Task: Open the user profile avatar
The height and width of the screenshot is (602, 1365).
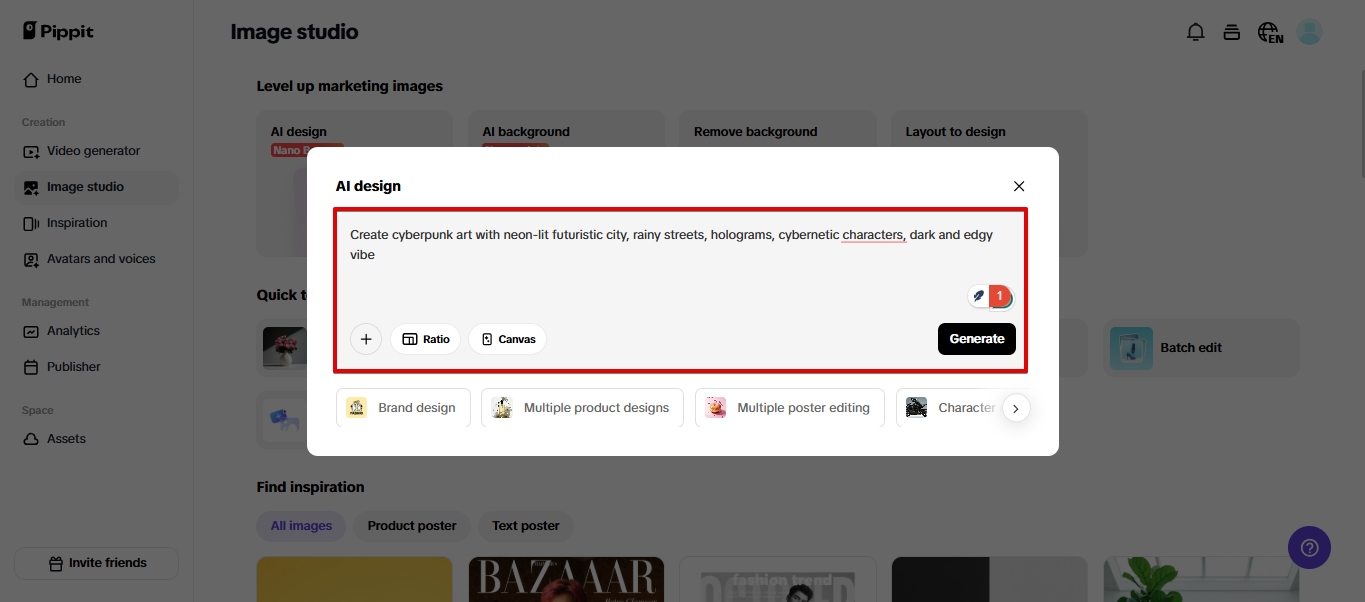Action: [x=1309, y=32]
